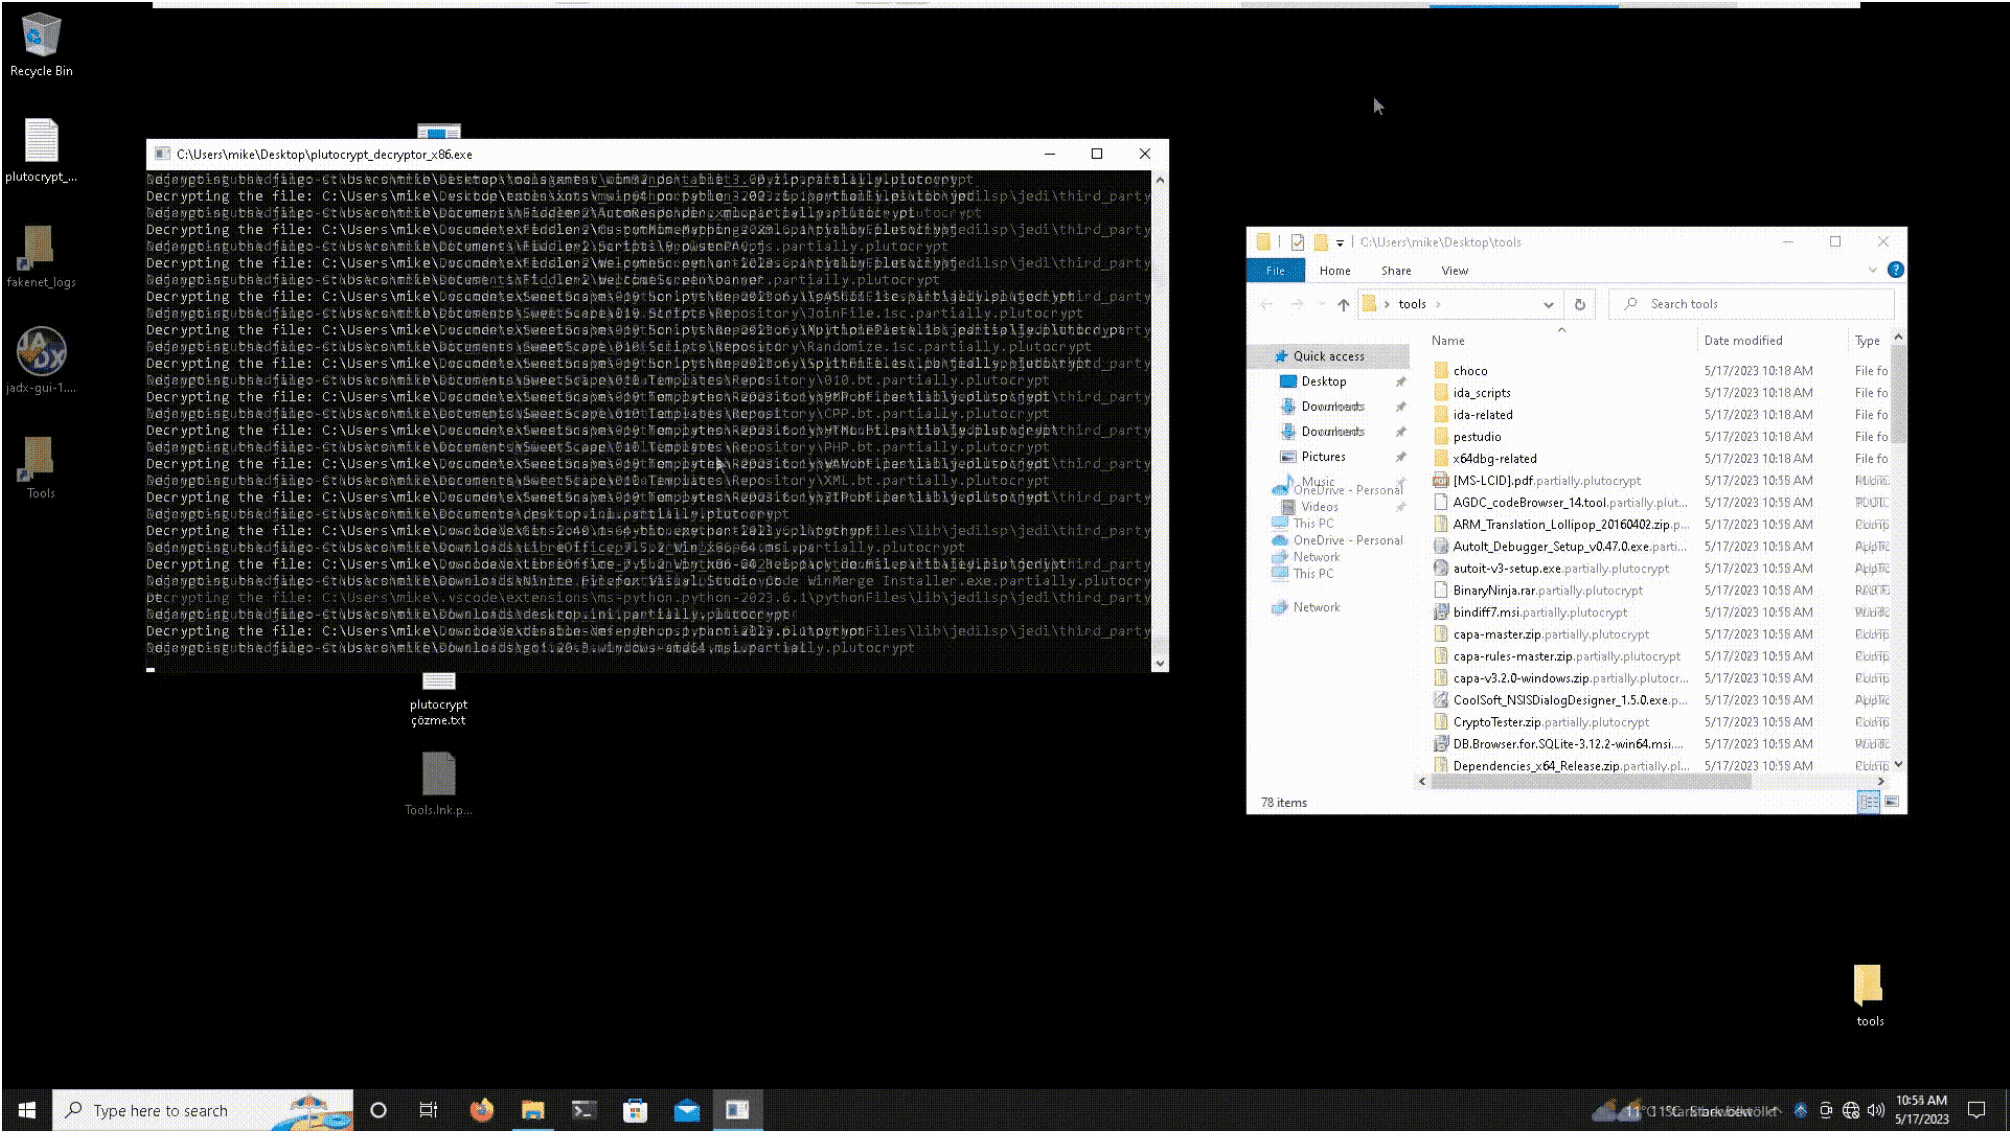The width and height of the screenshot is (2010, 1138).
Task: Click the back navigation button in Explorer
Action: click(x=1267, y=304)
